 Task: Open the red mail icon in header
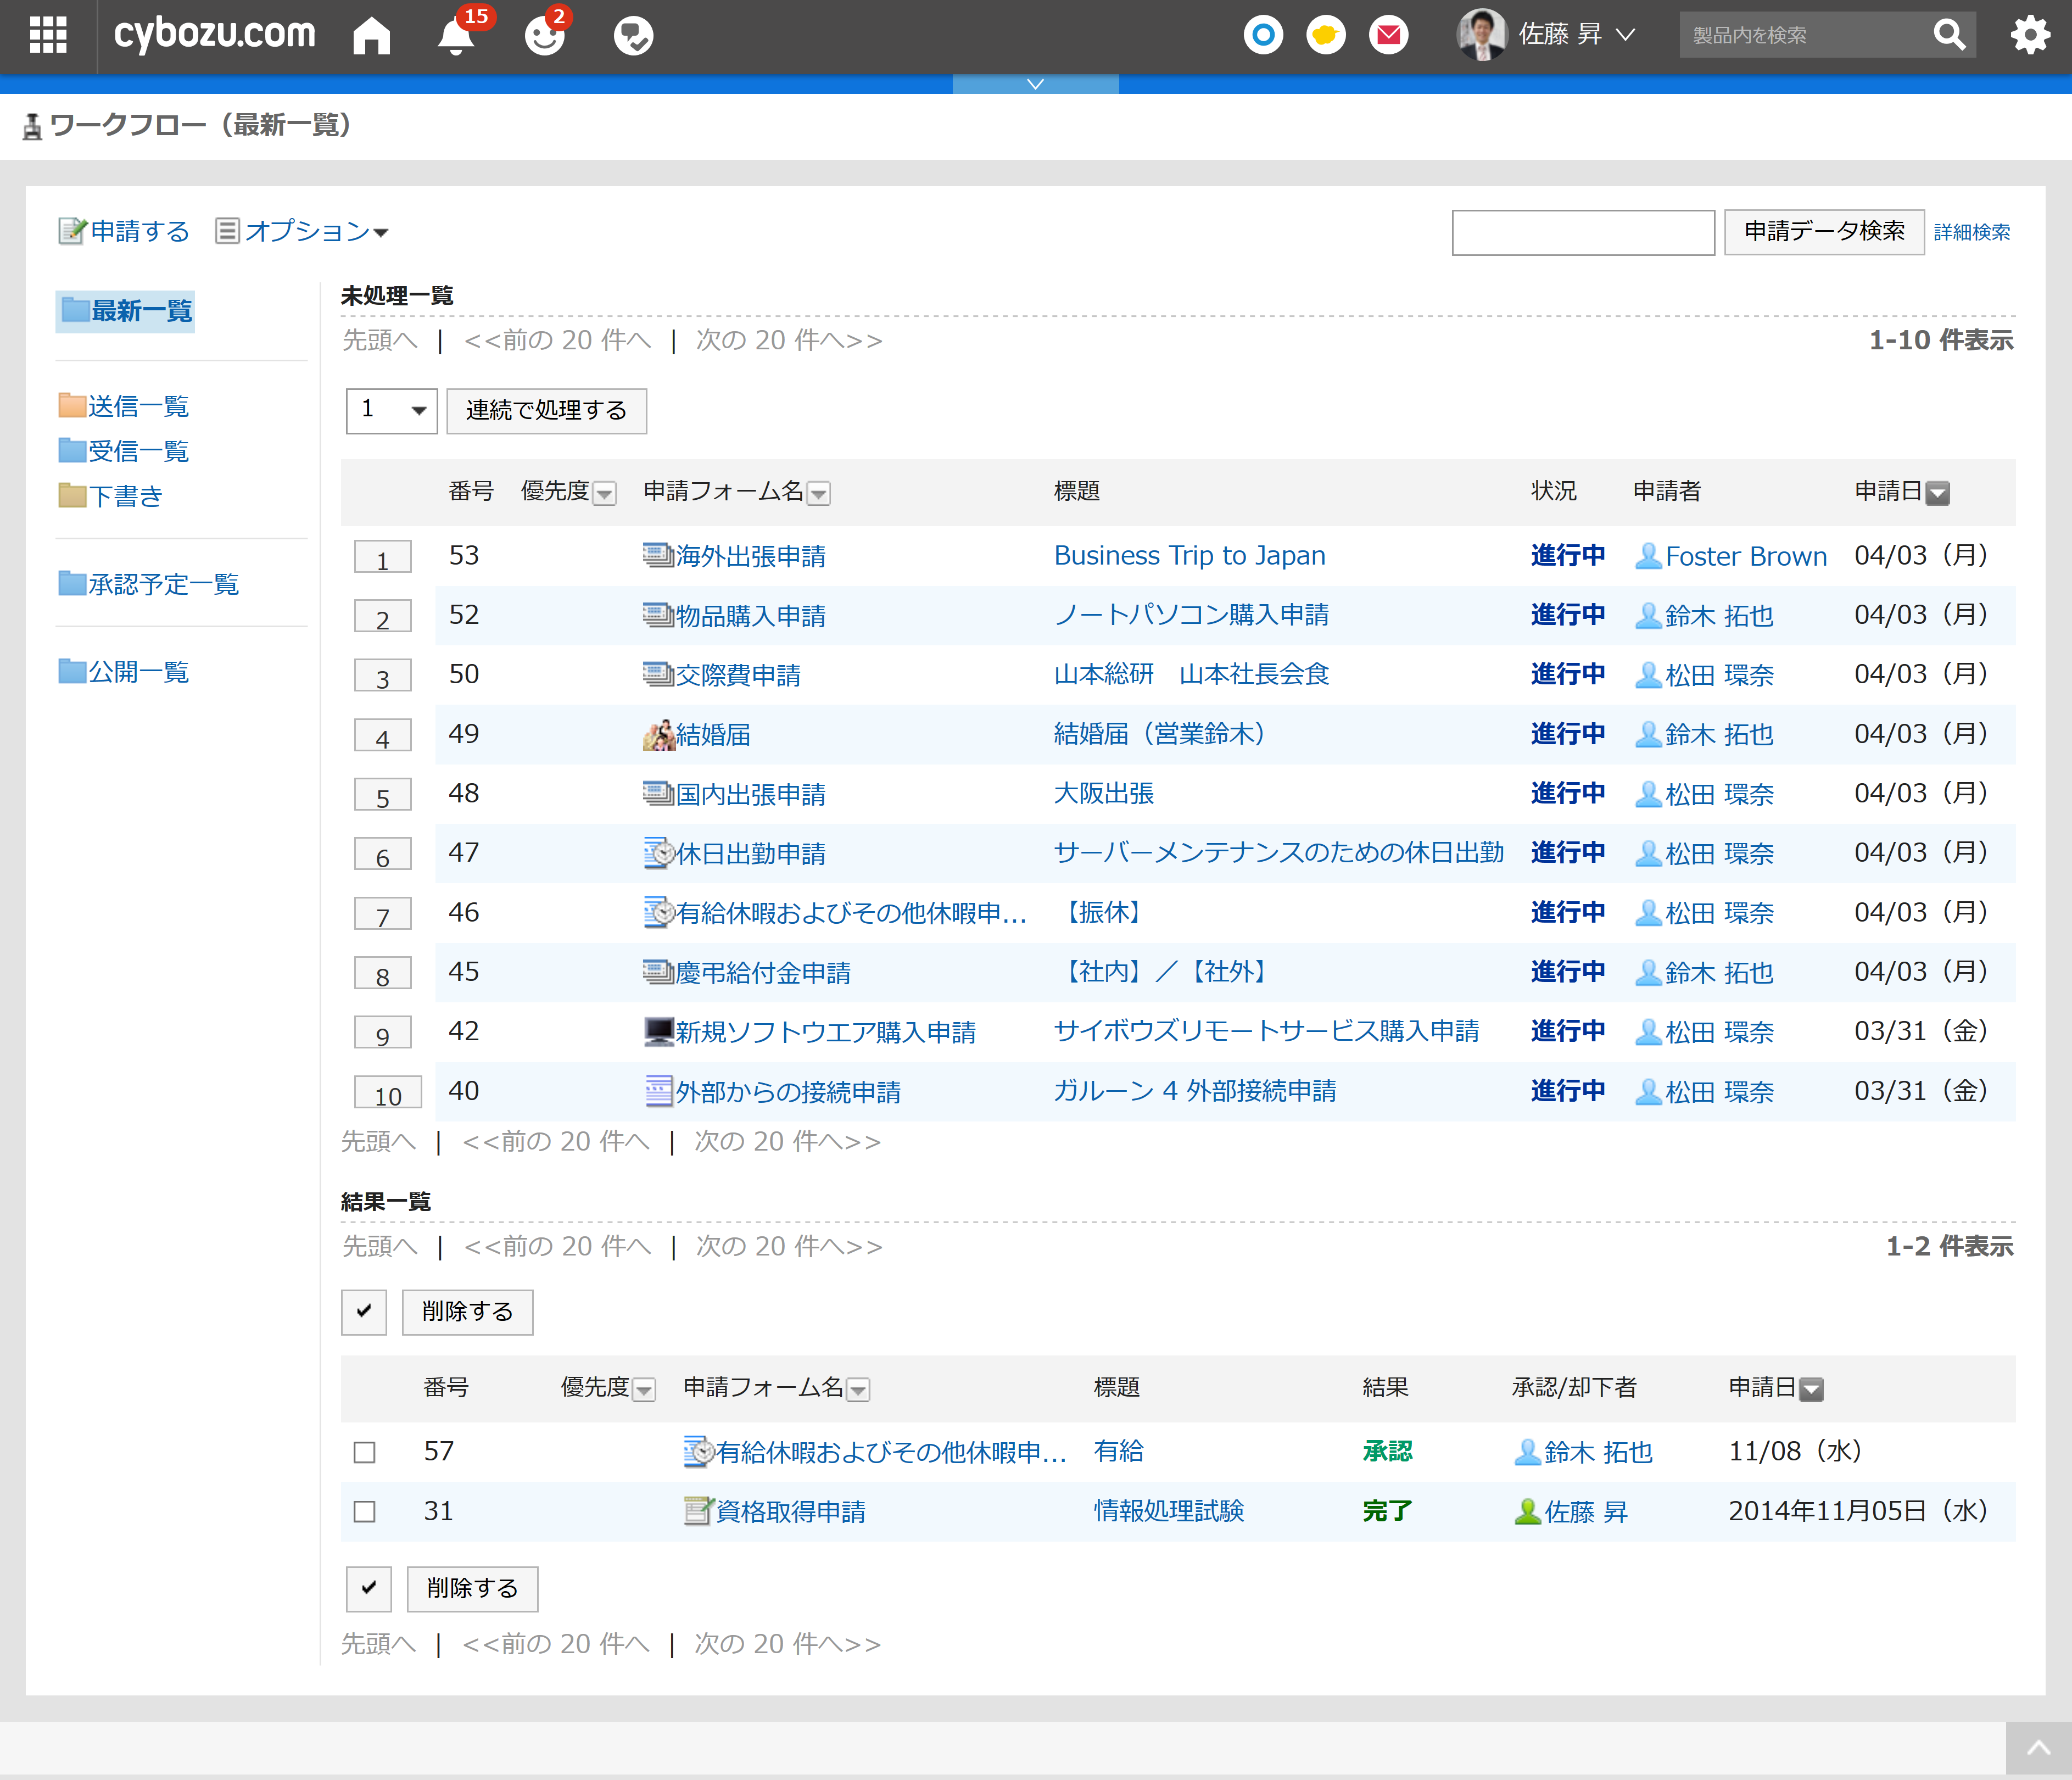[1388, 36]
